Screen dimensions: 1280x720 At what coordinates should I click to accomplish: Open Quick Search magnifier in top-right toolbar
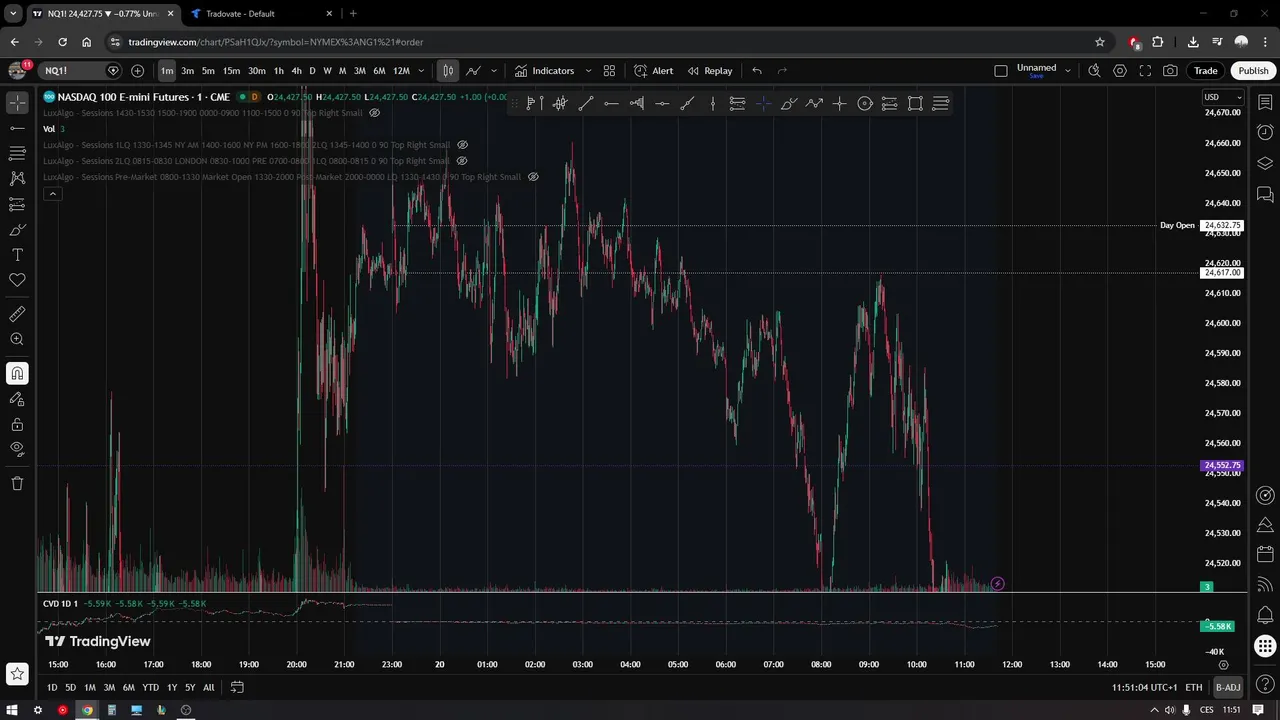[x=1094, y=71]
